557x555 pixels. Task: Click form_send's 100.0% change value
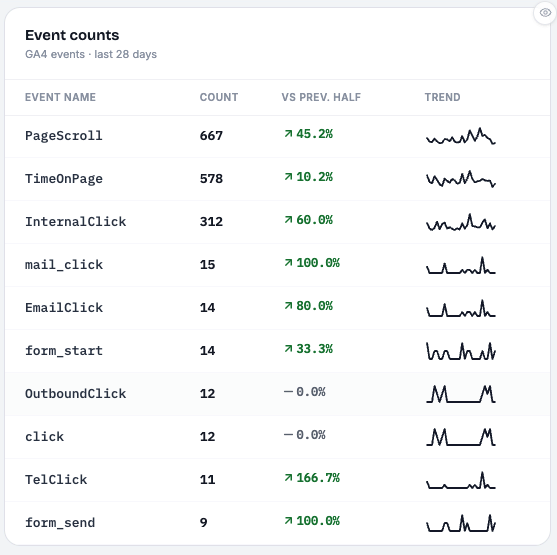pos(318,521)
